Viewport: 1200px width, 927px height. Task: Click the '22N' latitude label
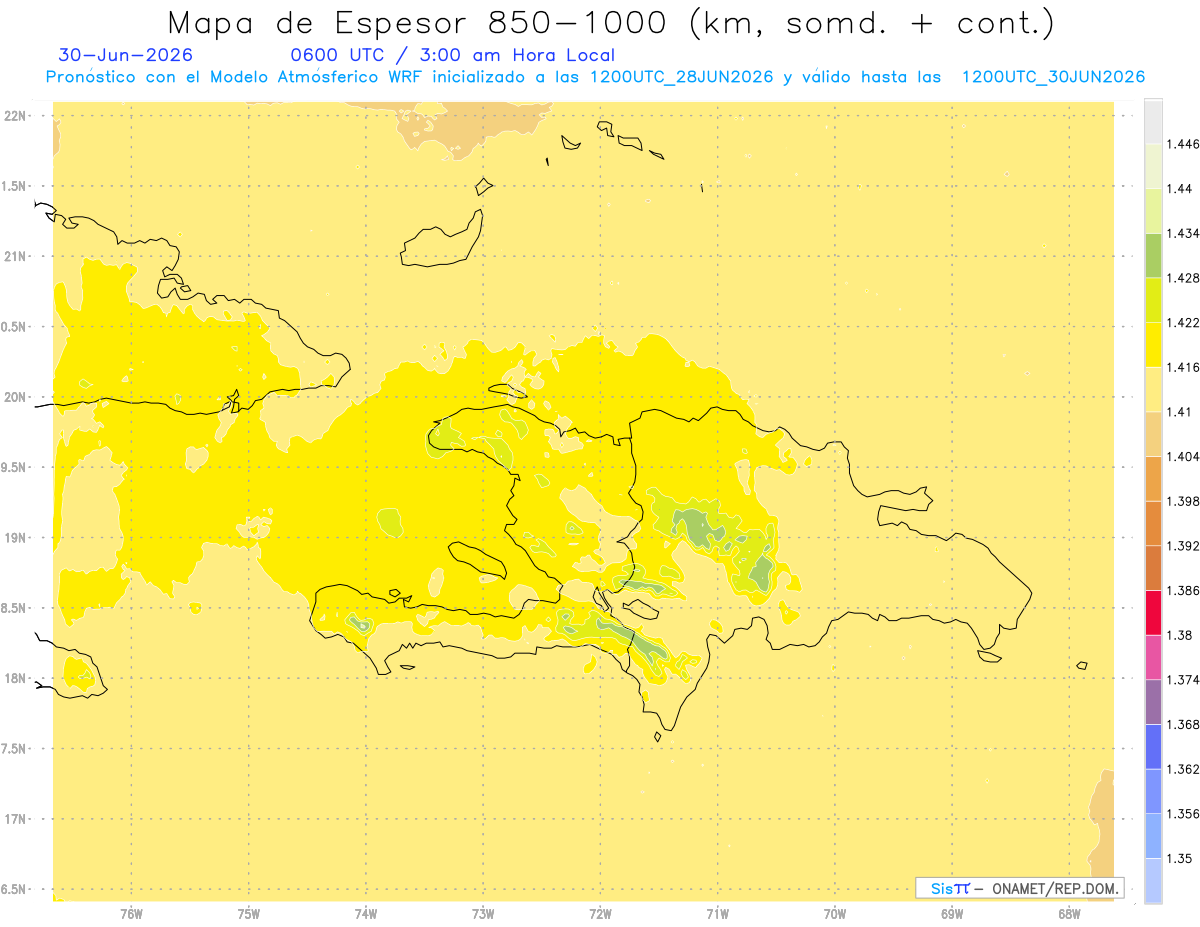[15, 116]
